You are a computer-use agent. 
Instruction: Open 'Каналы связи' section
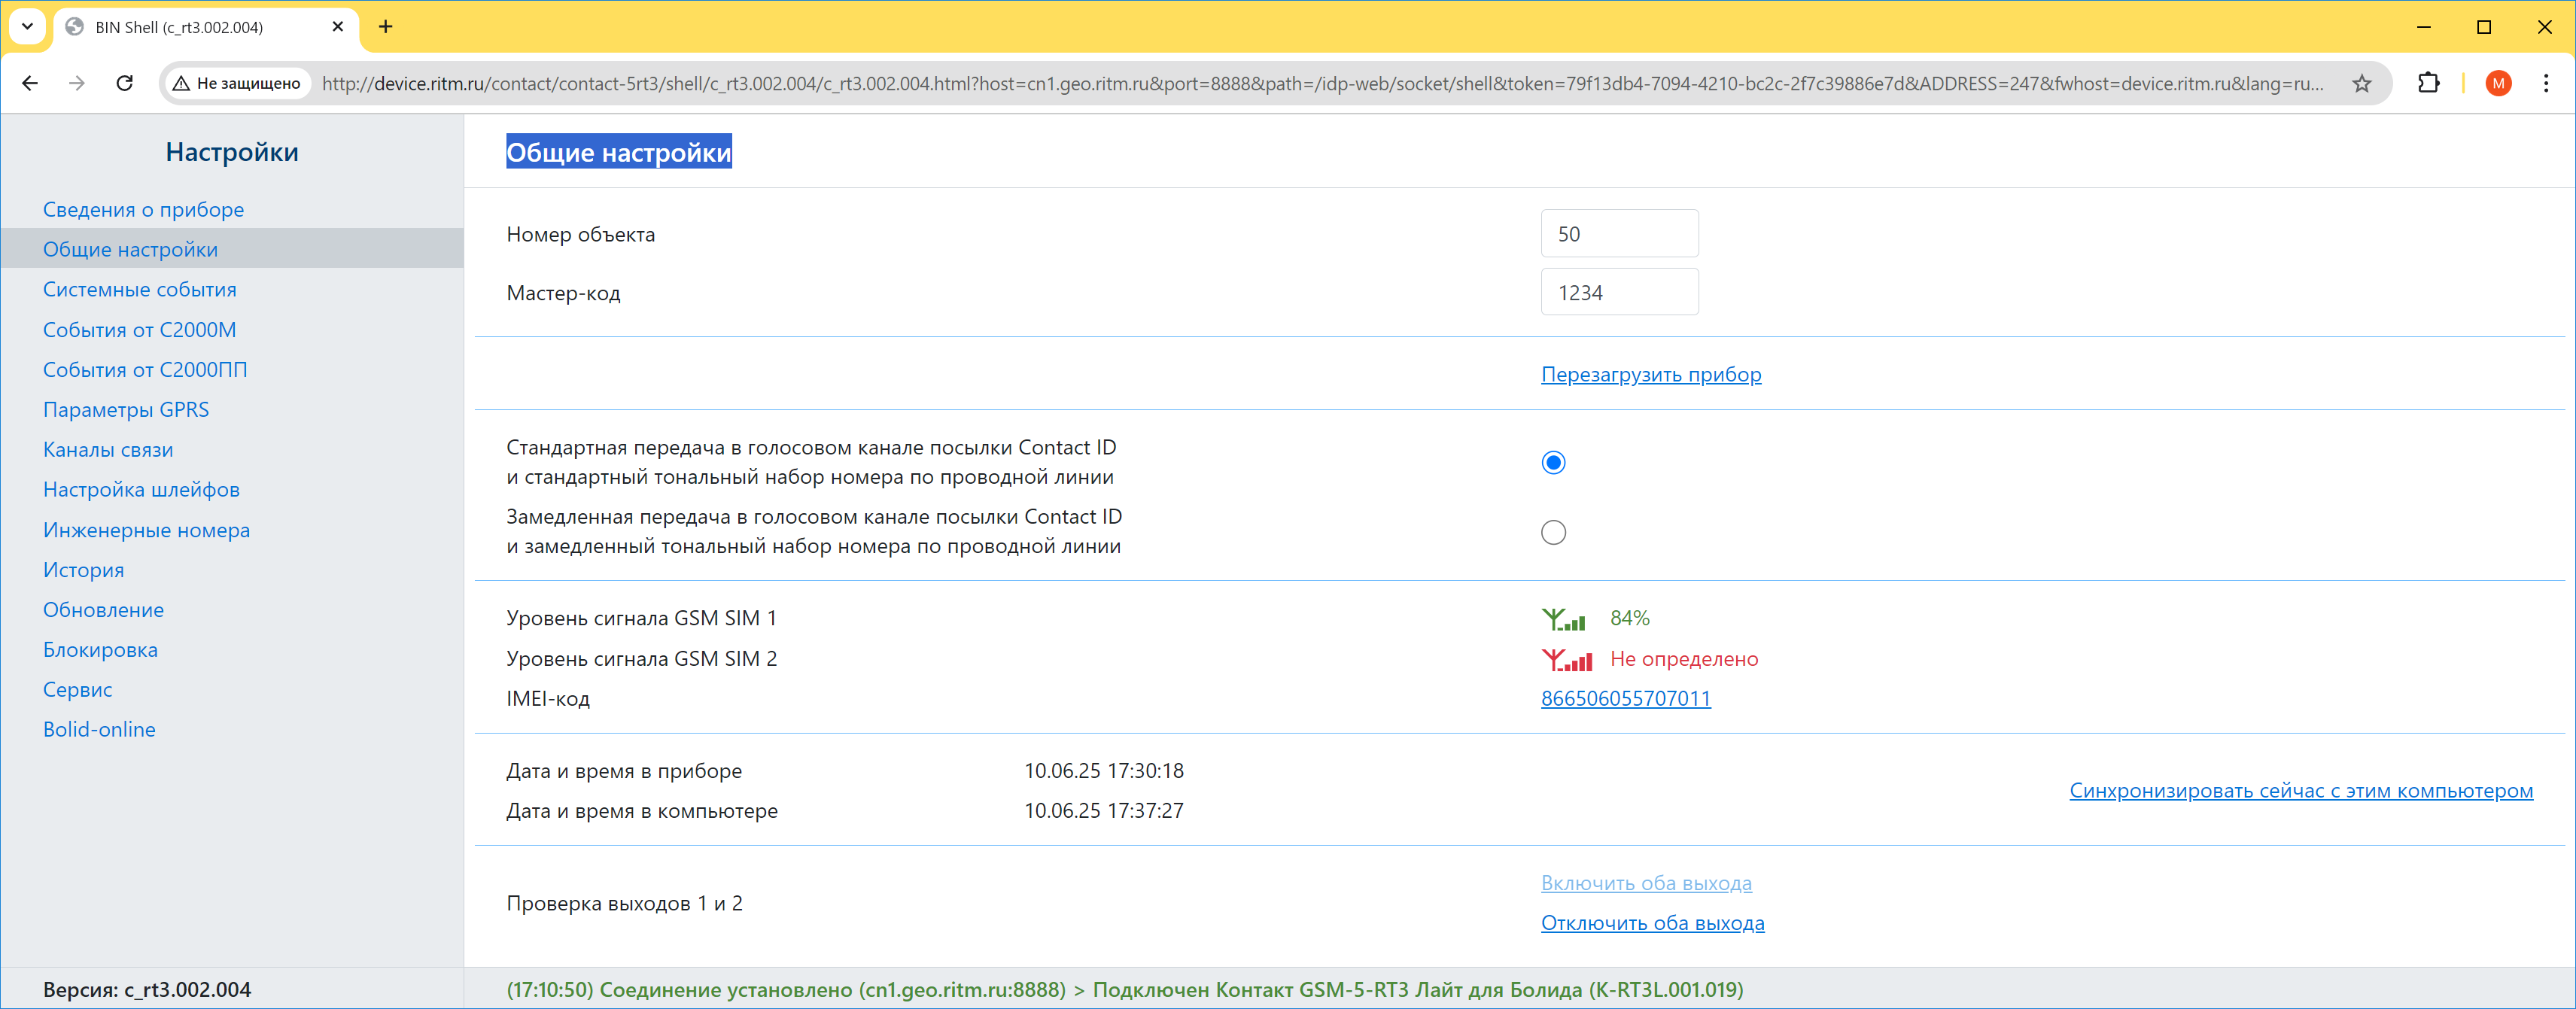(108, 449)
